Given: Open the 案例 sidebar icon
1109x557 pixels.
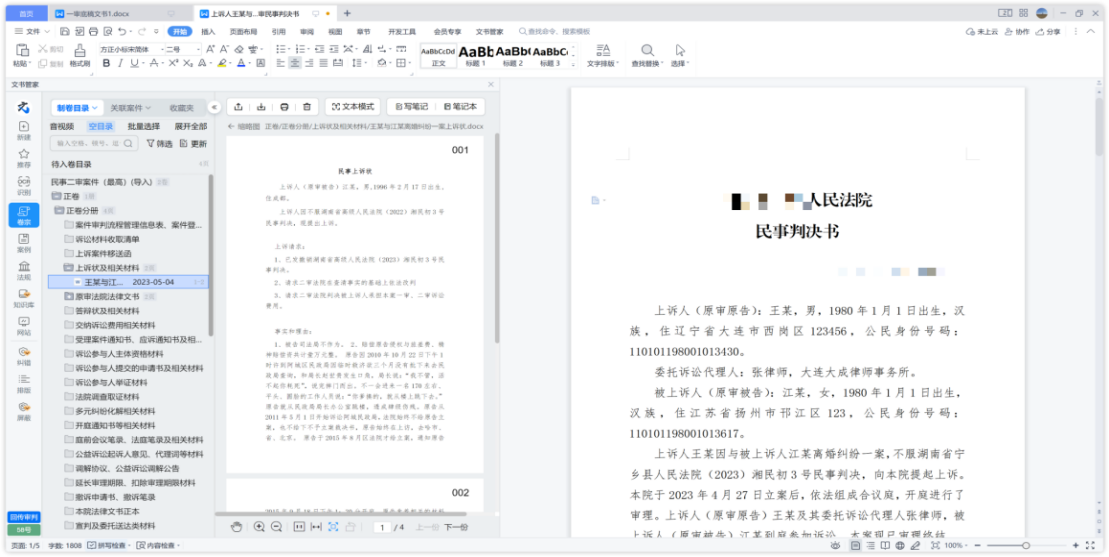Looking at the screenshot, I should tap(23, 241).
